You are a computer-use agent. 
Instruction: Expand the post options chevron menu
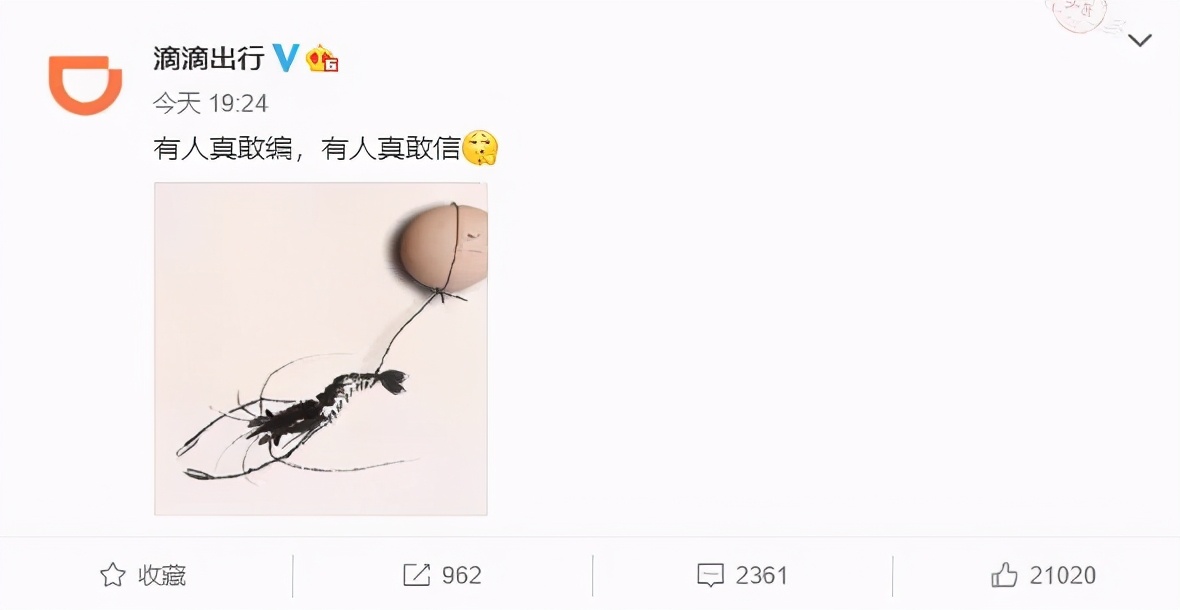(1141, 41)
